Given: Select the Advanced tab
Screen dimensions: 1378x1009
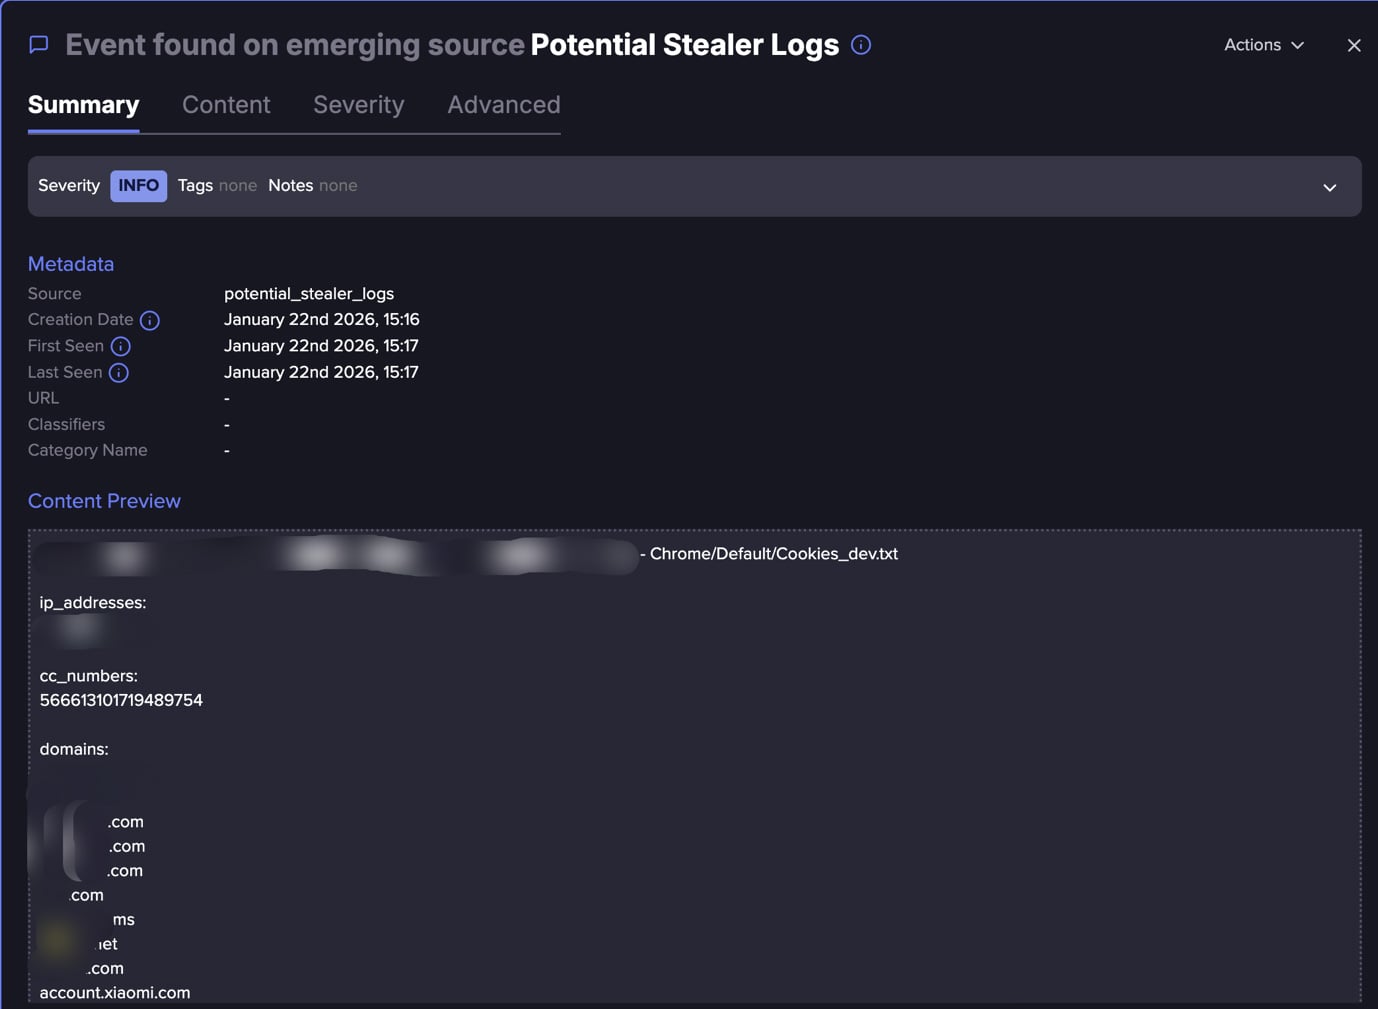Looking at the screenshot, I should pos(503,104).
